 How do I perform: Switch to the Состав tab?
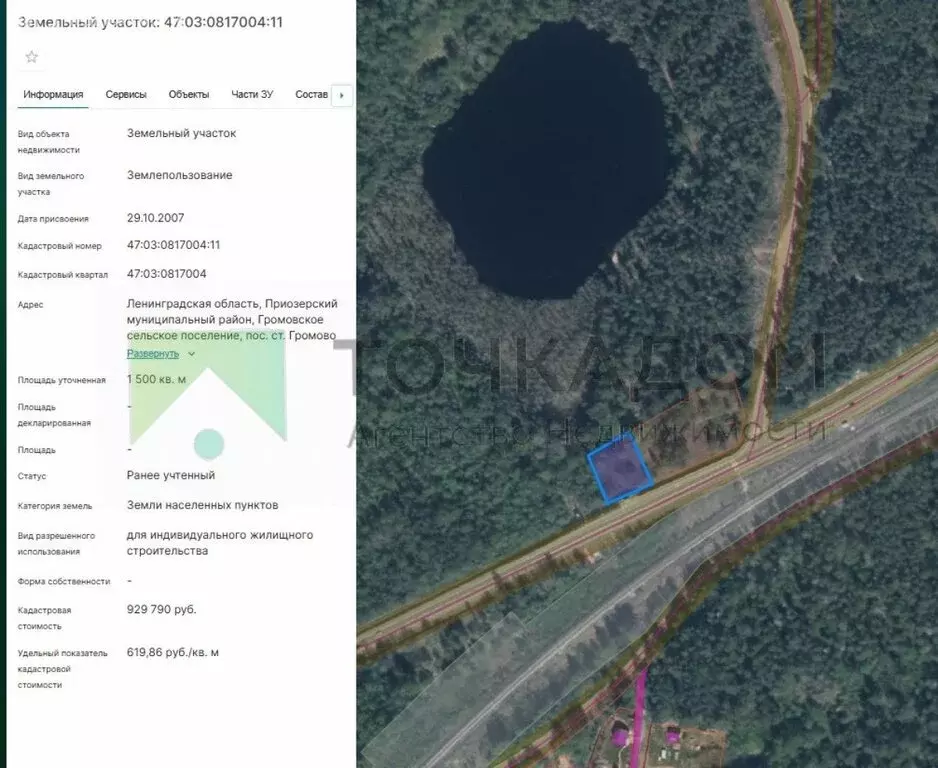[x=312, y=95]
